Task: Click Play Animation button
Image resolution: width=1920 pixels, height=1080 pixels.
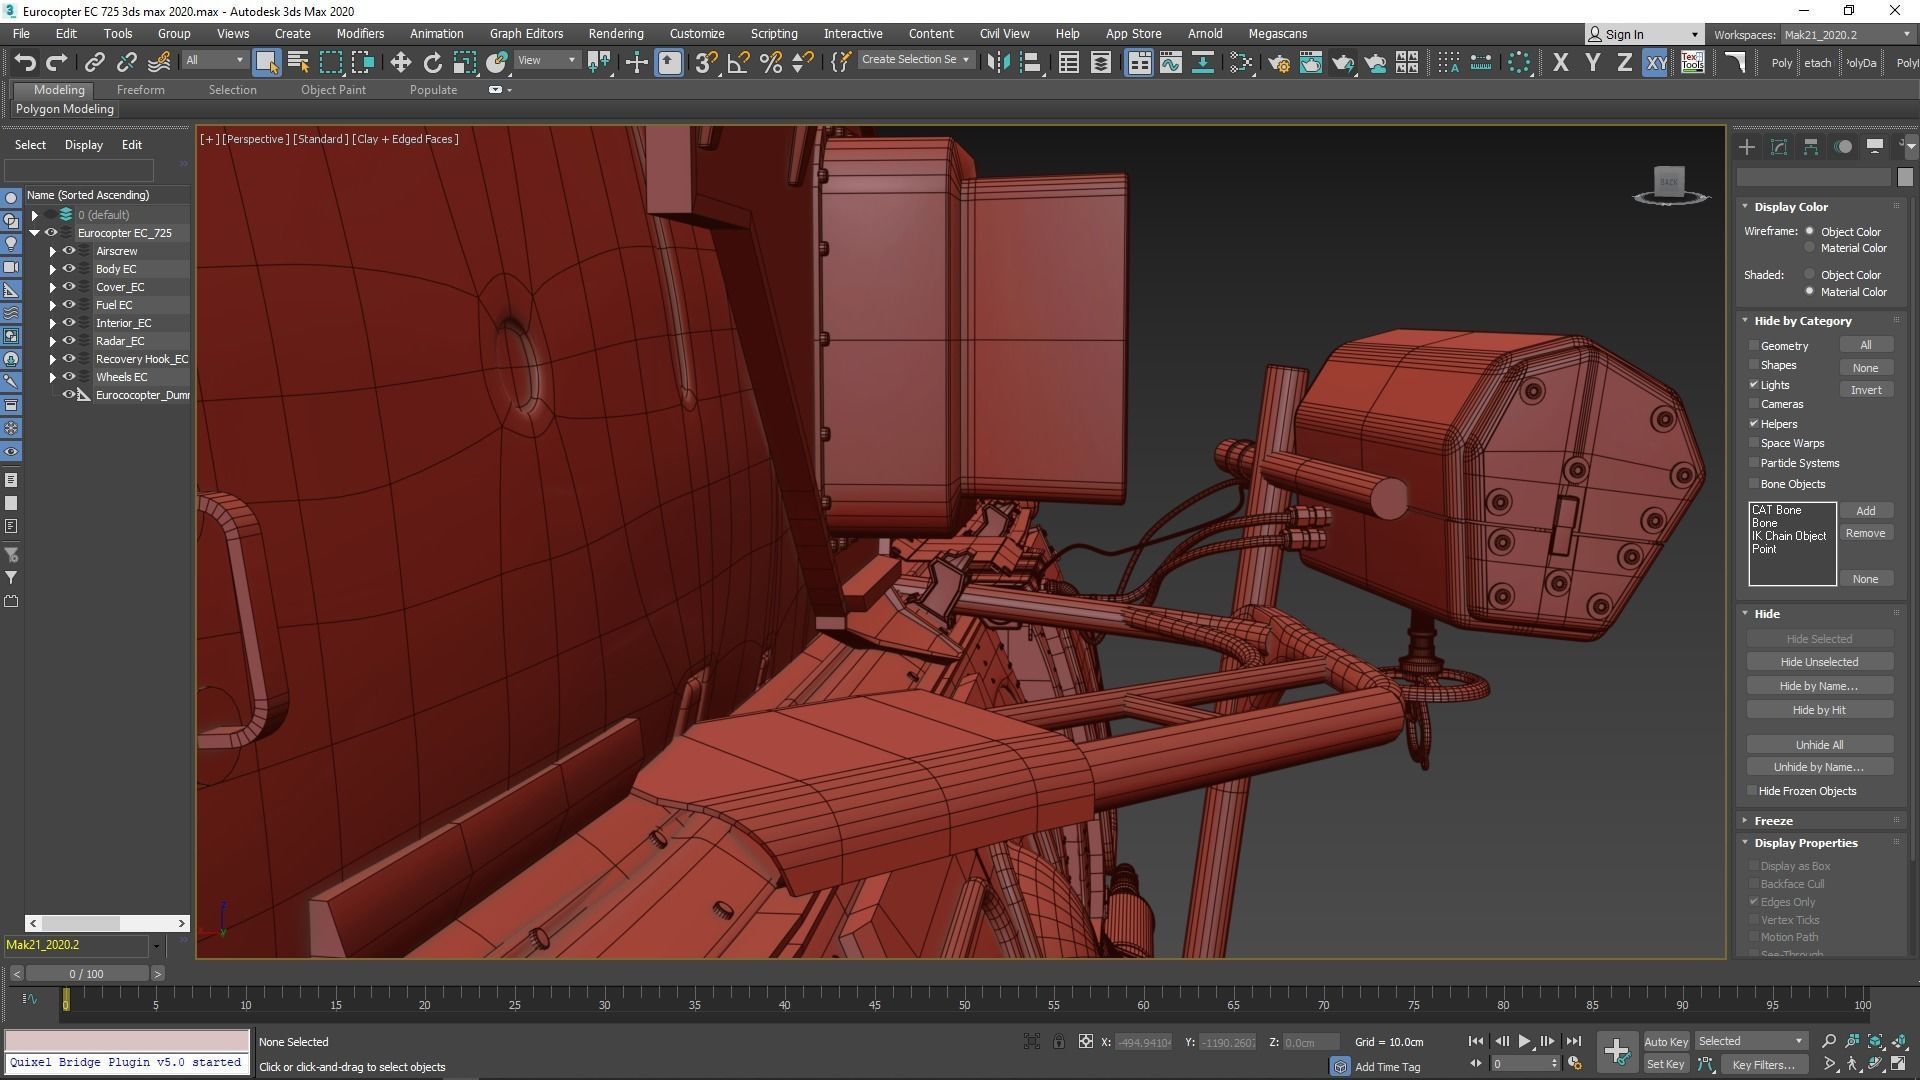Action: [x=1524, y=1041]
